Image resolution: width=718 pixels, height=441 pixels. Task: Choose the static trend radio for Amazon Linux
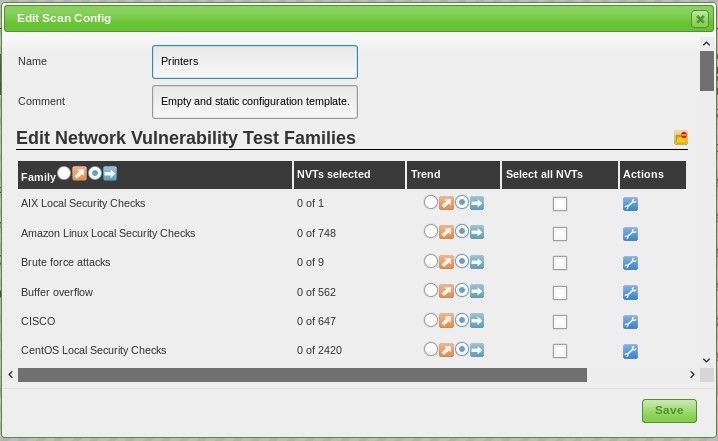462,231
